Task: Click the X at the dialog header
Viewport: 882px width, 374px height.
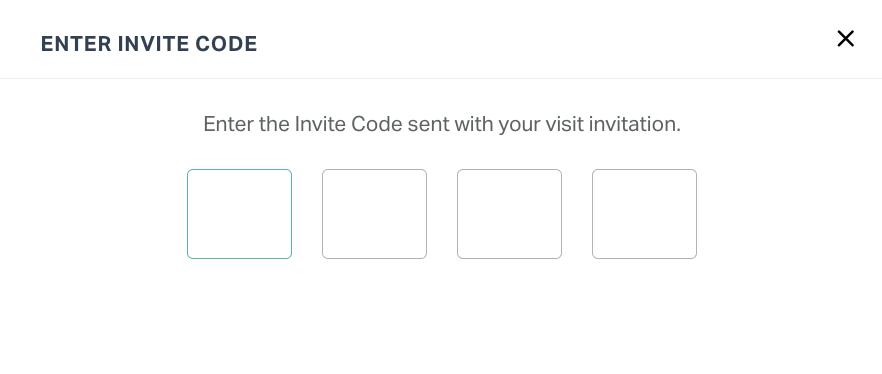Action: 845,39
